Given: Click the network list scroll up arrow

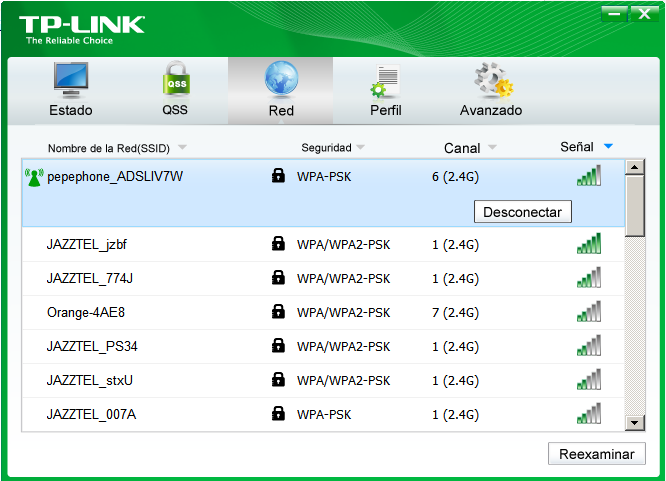Looking at the screenshot, I should [x=635, y=167].
